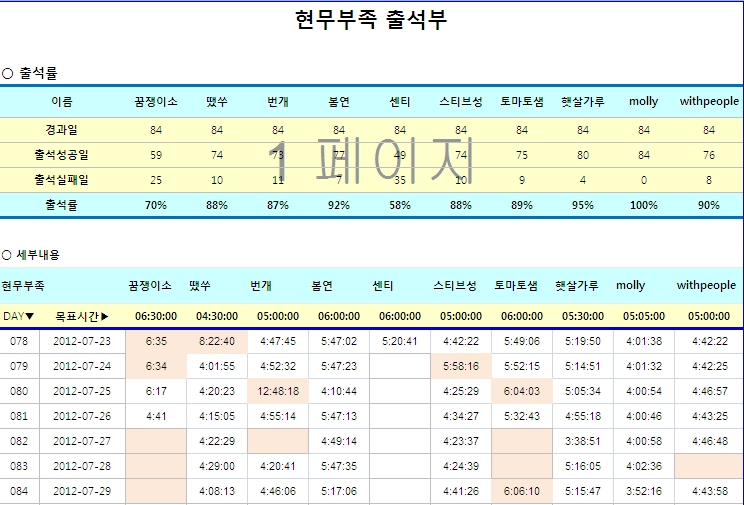This screenshot has width=744, height=505.
Task: Click the DAY▼ header cell
Action: pyautogui.click(x=18, y=316)
